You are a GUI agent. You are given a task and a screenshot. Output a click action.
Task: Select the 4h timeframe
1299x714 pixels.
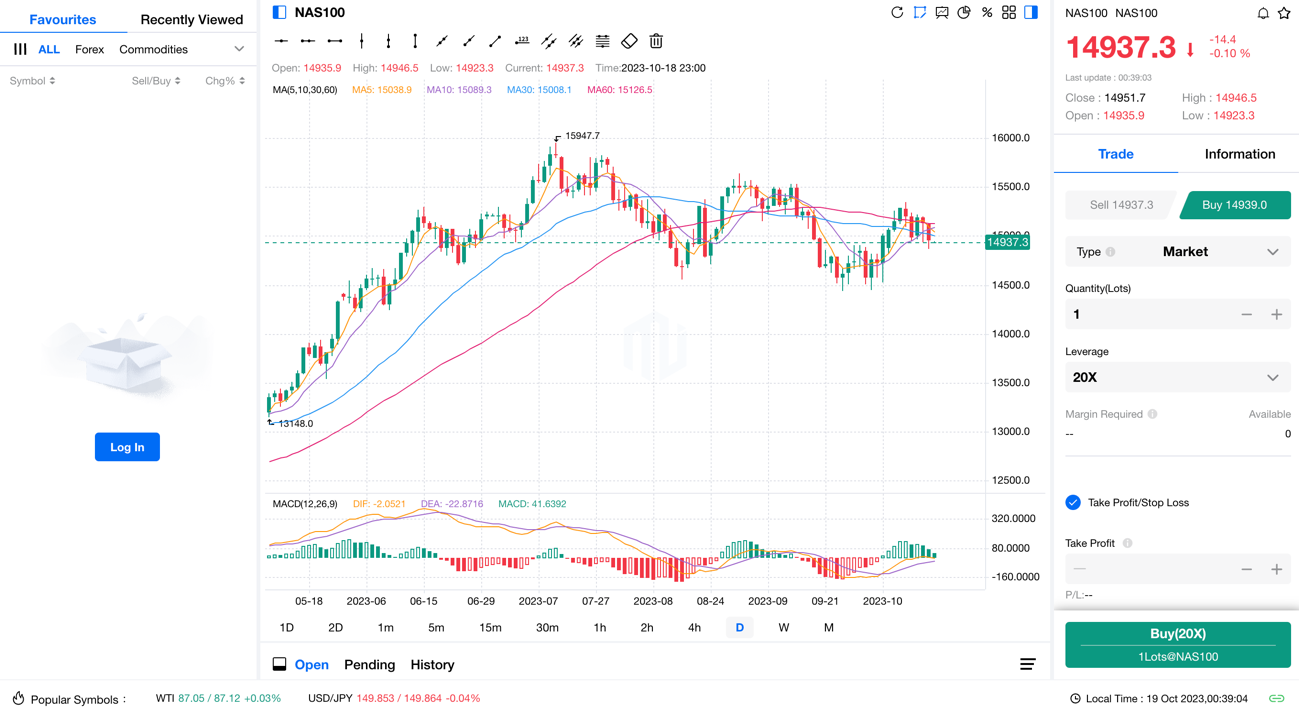694,628
